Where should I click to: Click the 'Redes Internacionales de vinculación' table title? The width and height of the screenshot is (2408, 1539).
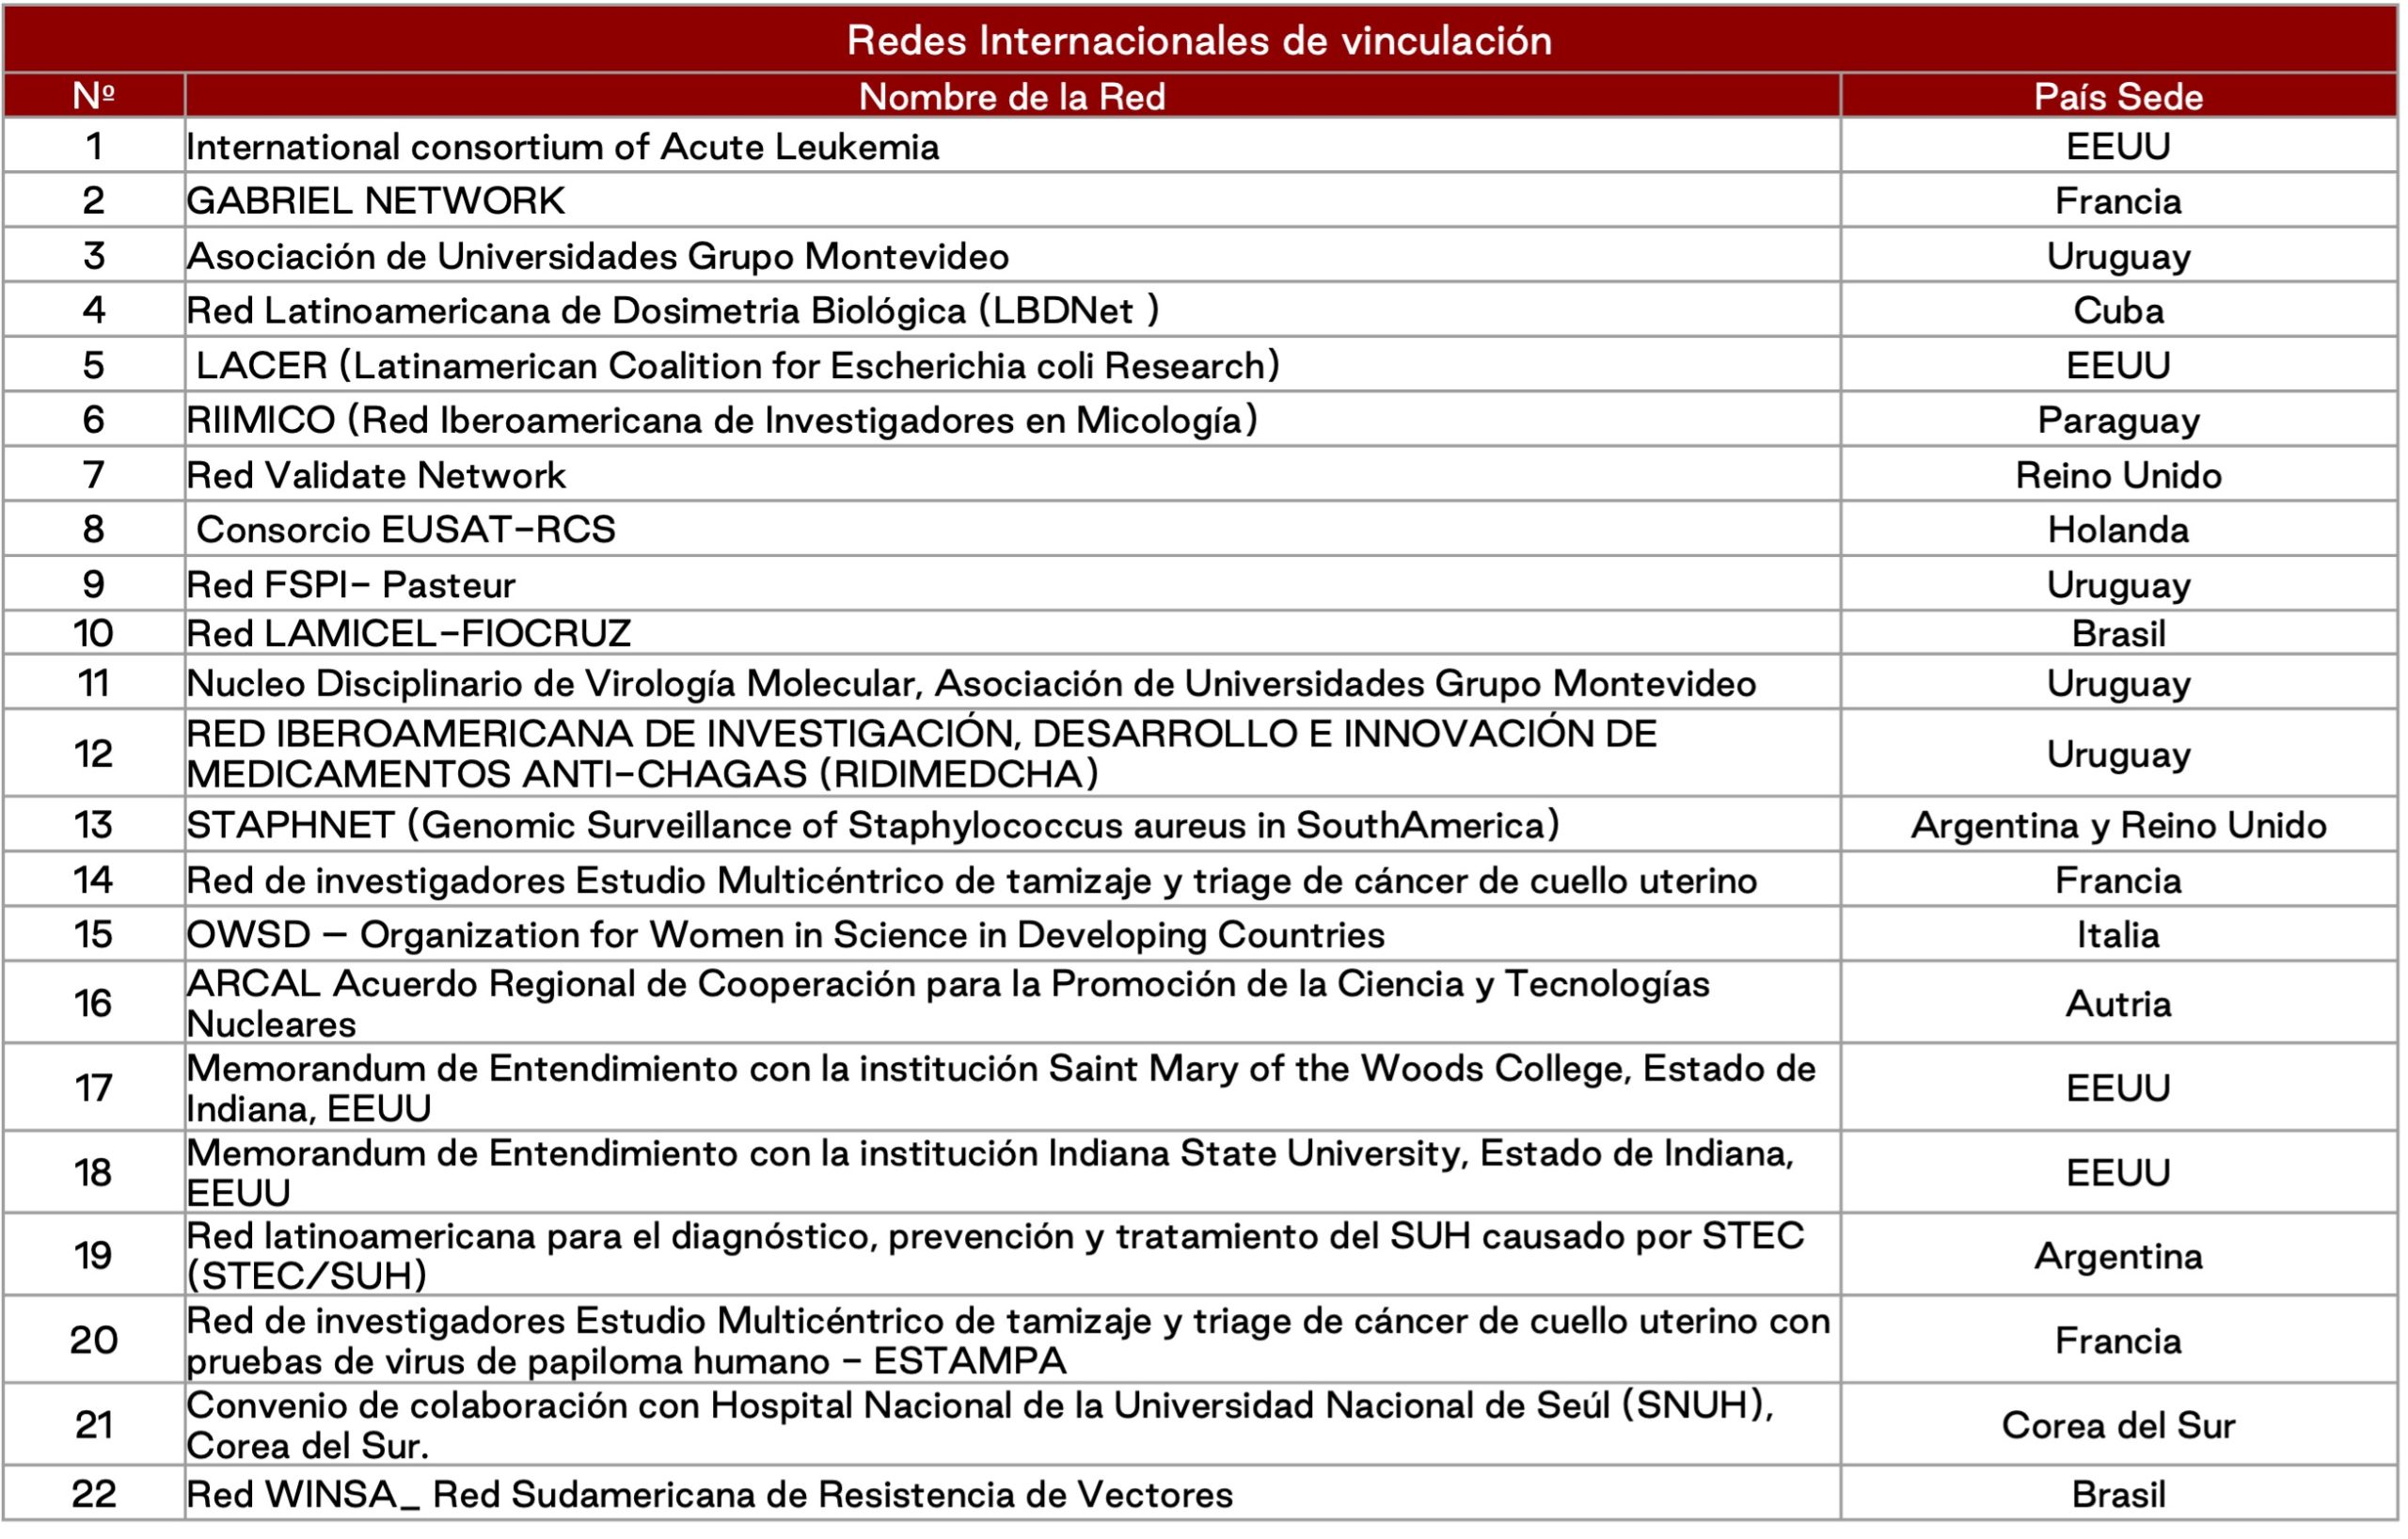point(1199,40)
